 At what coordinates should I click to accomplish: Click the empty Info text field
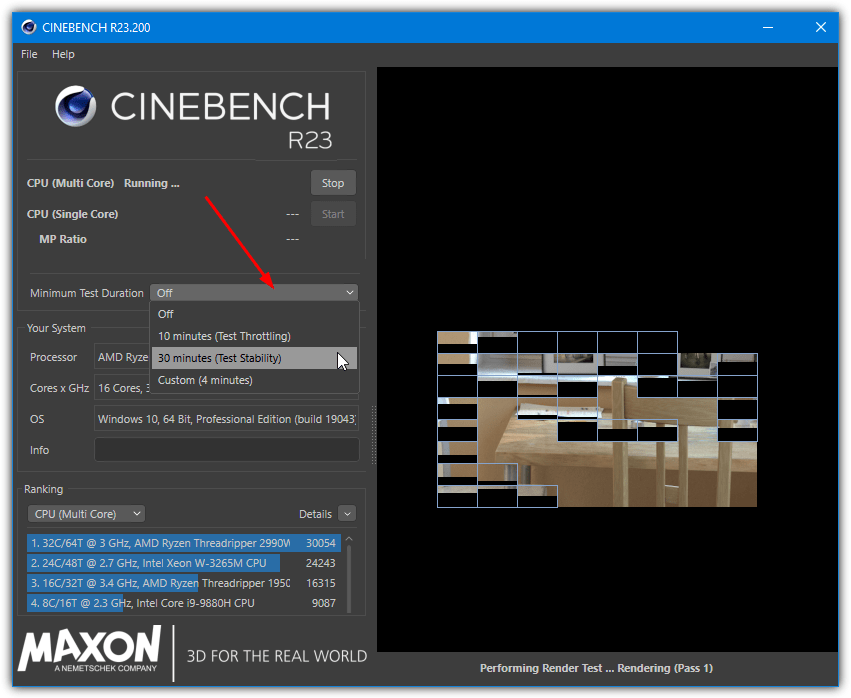point(226,450)
